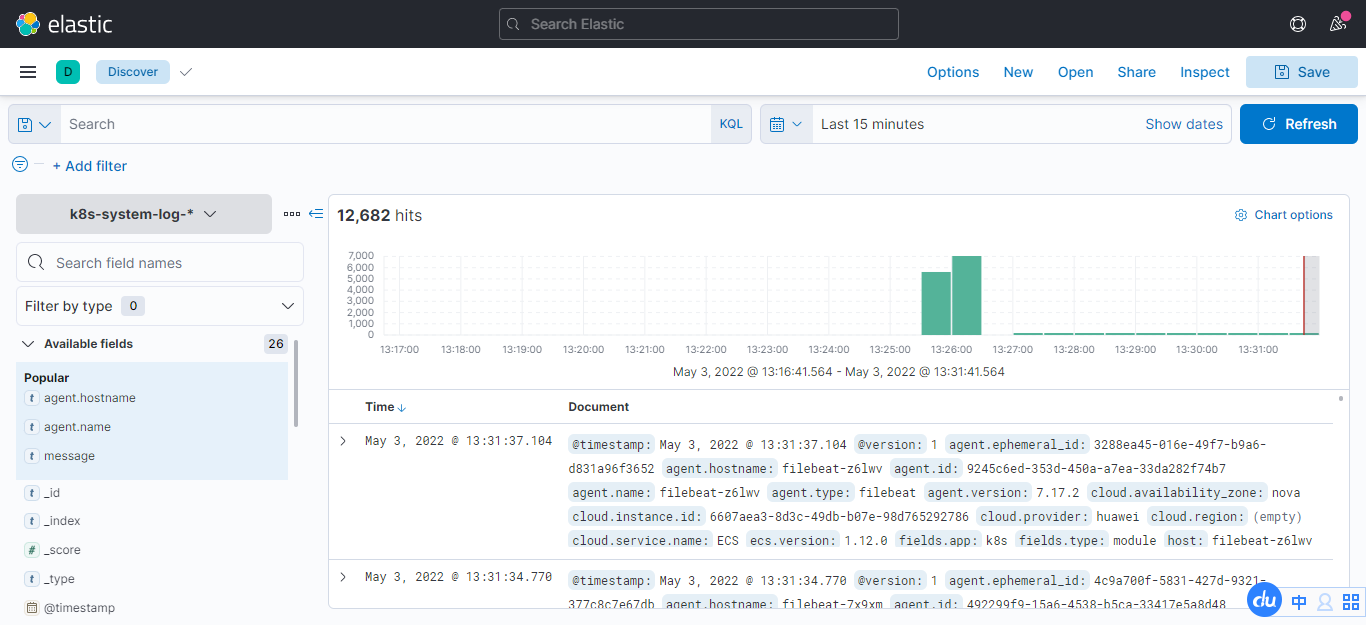
Task: Click Add filter link
Action: (x=89, y=166)
